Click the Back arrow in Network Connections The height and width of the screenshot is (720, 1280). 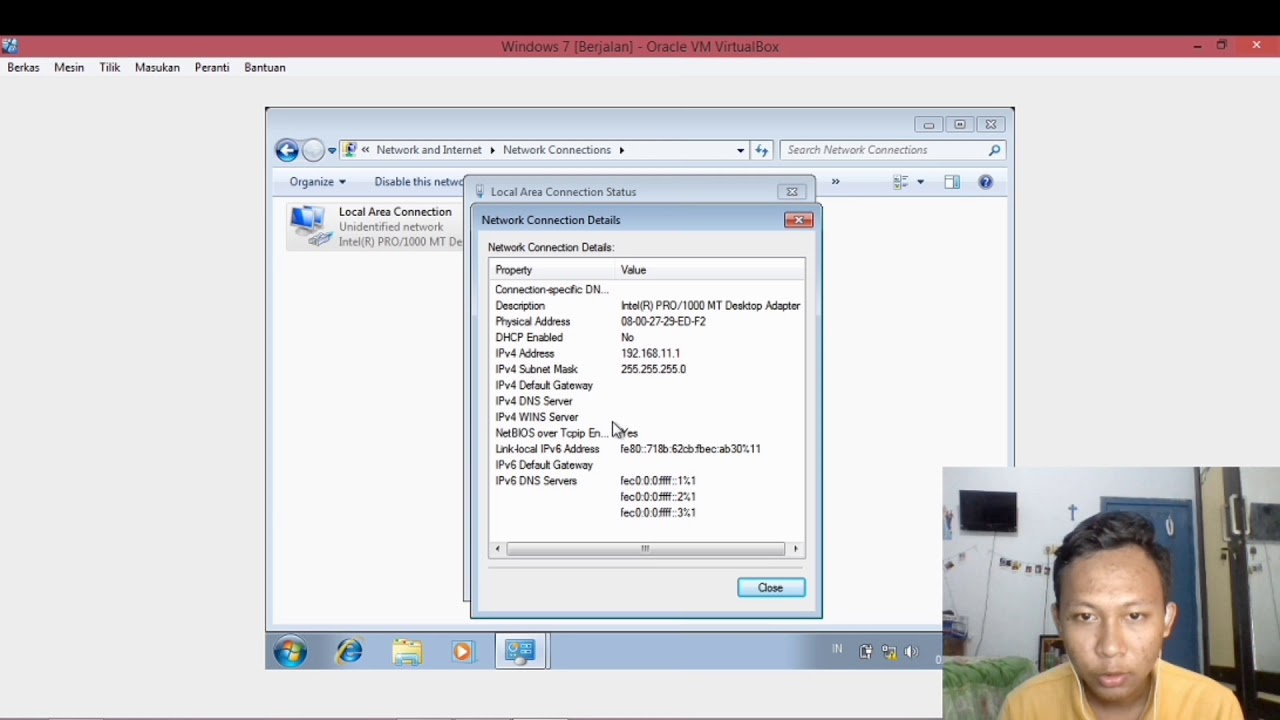287,150
